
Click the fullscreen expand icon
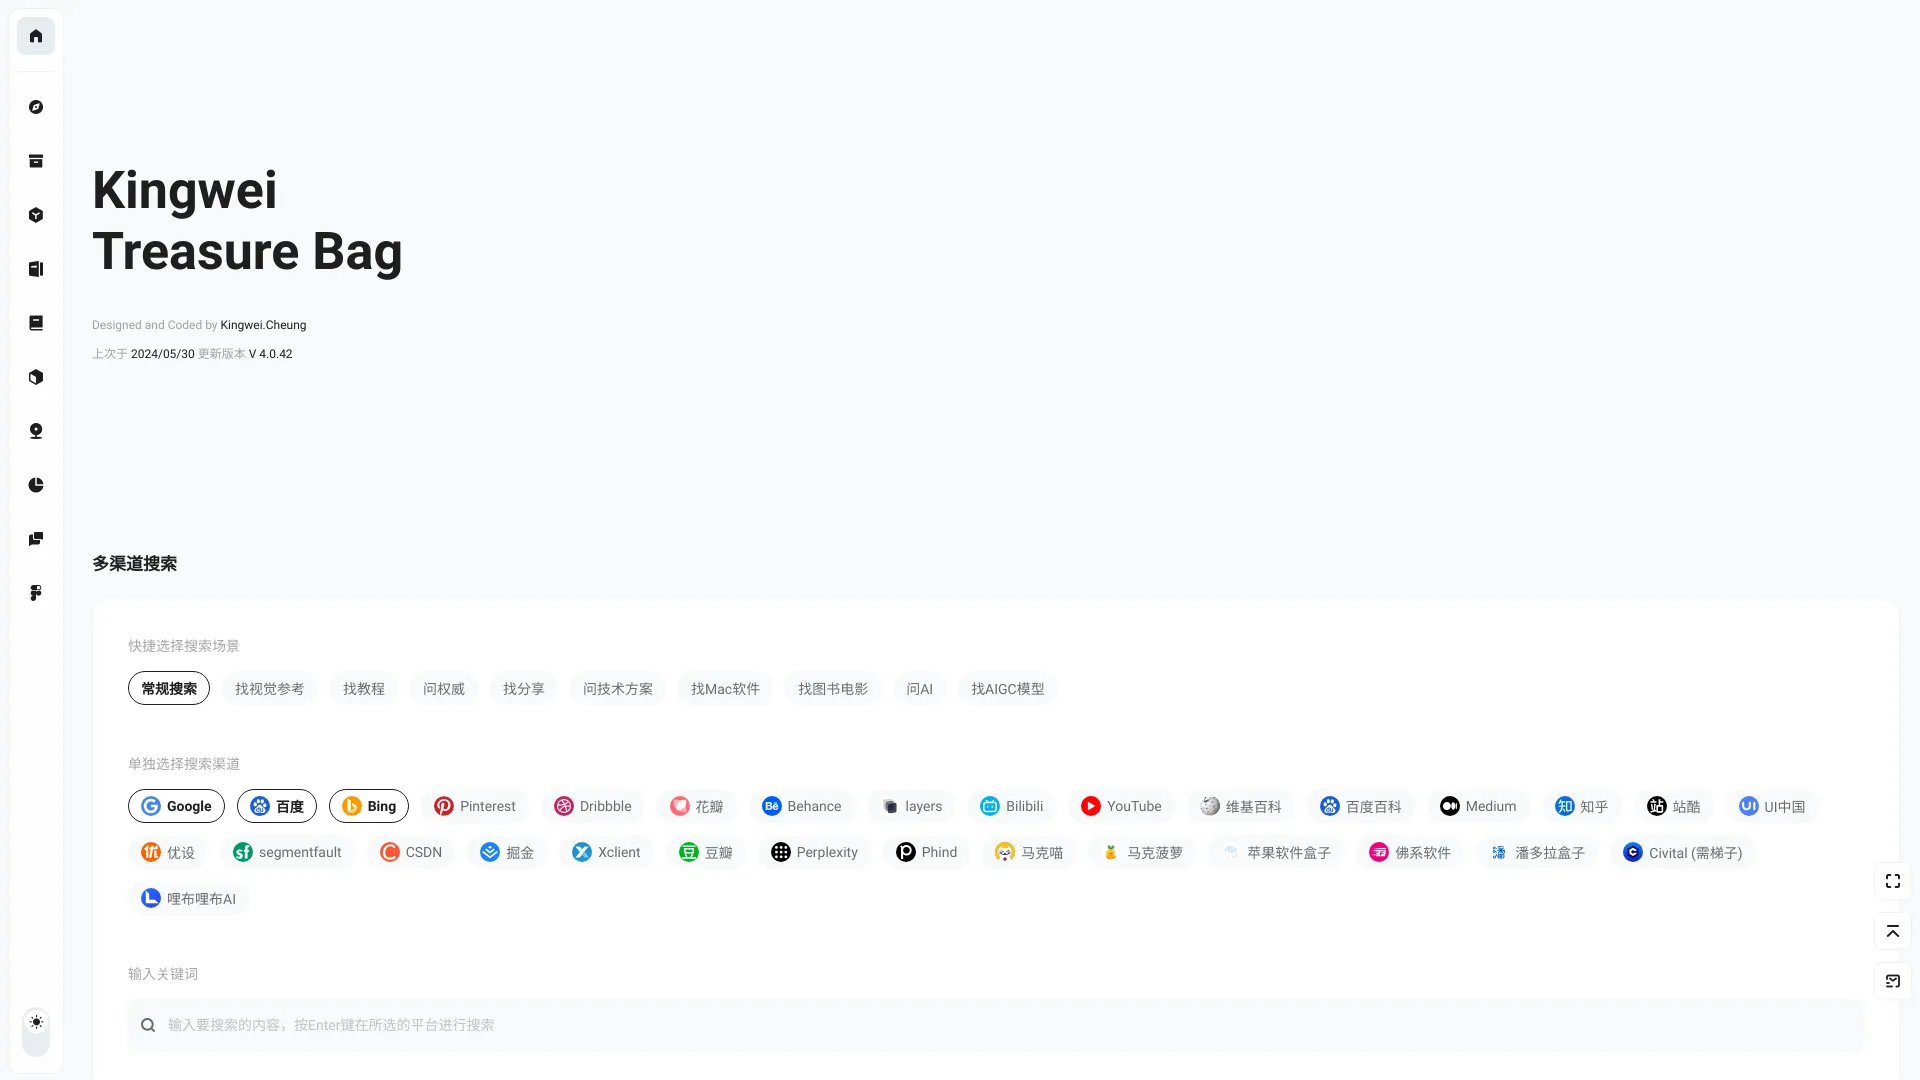pos(1892,881)
